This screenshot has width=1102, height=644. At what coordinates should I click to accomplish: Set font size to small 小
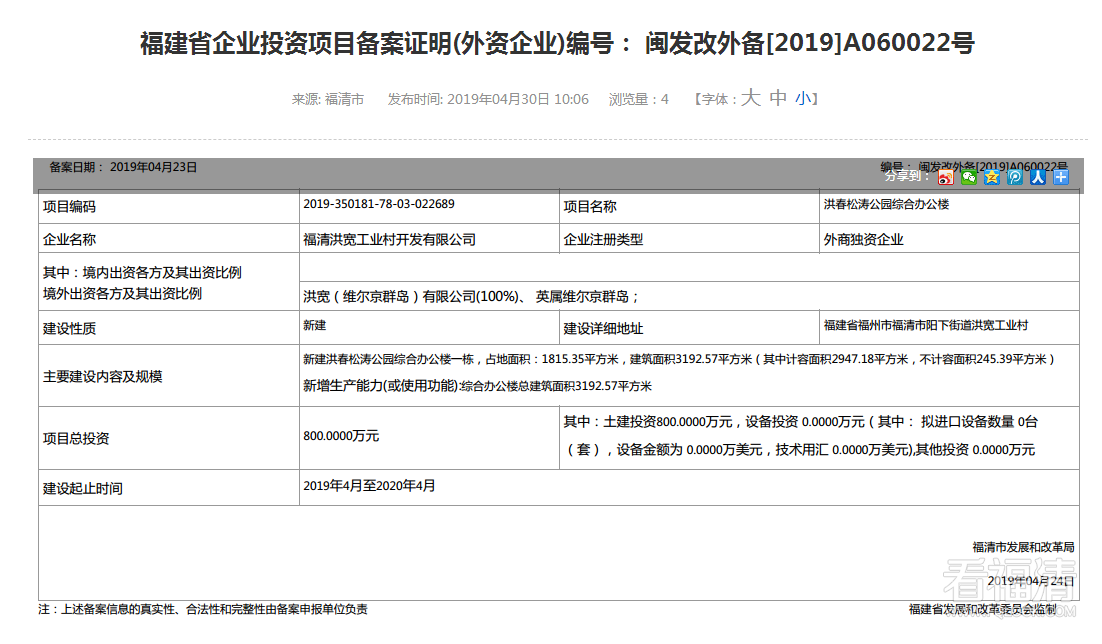coord(803,98)
